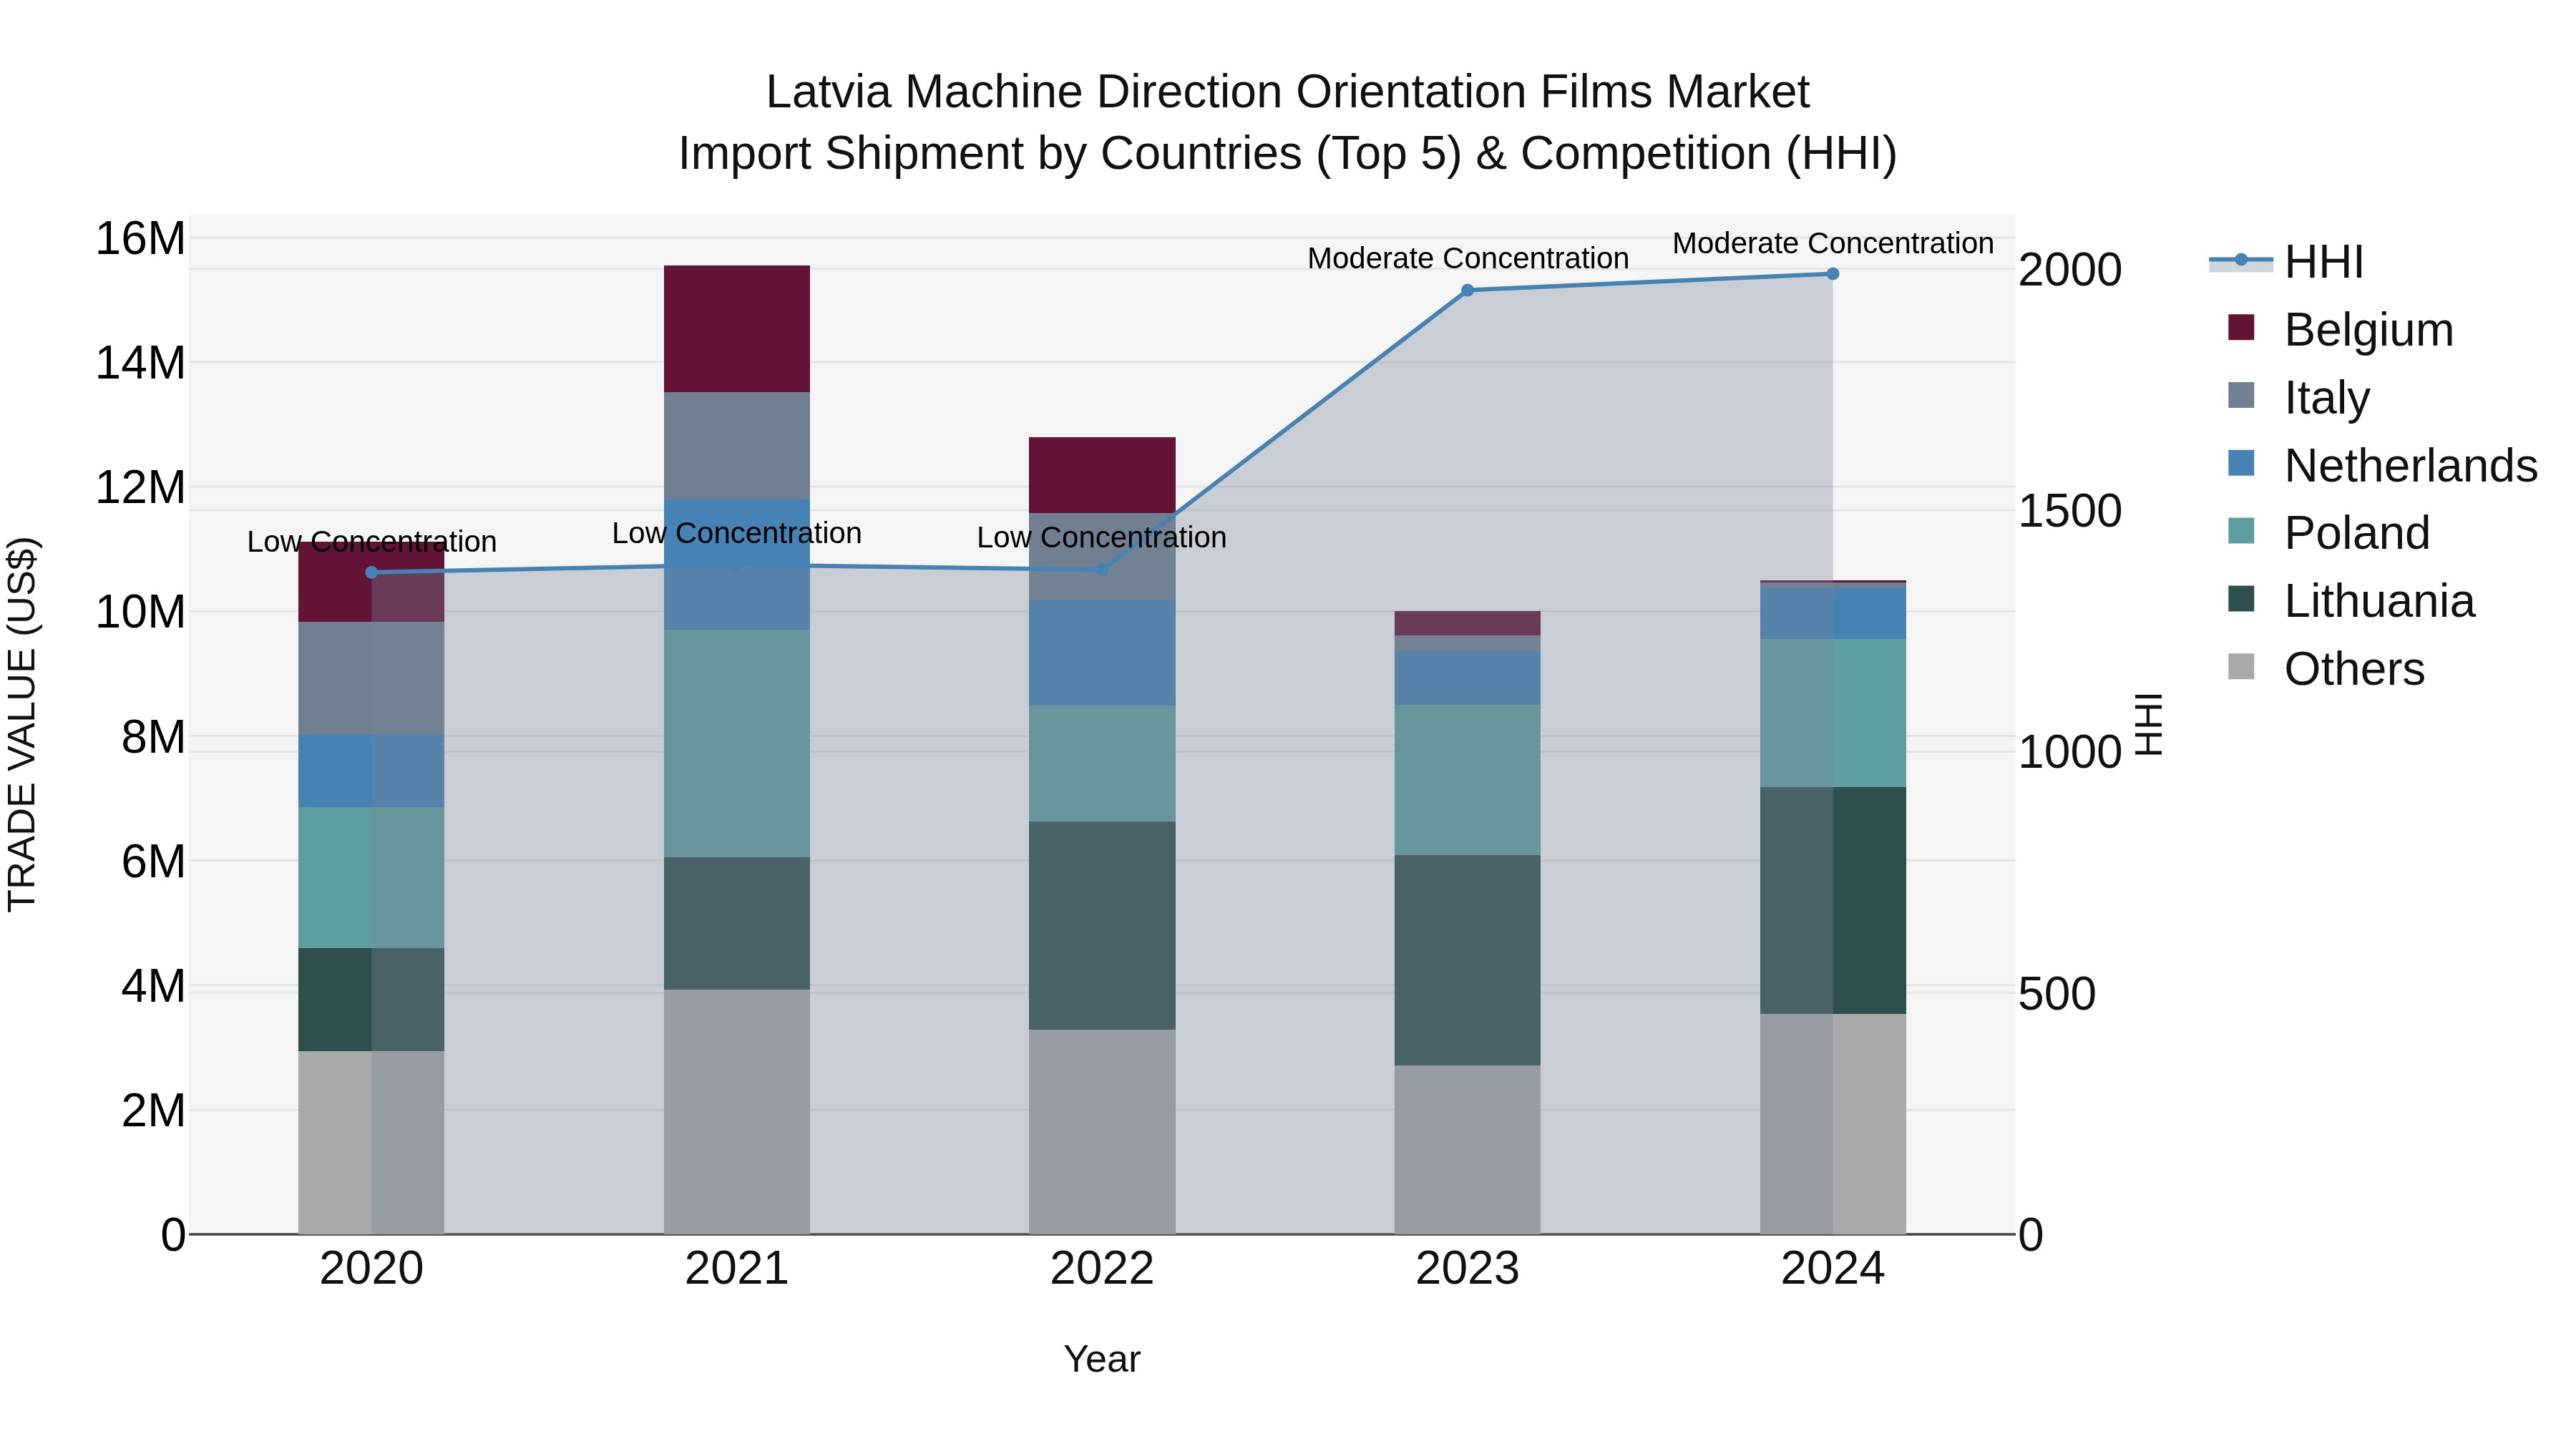Click the 2023 Others bar segment
This screenshot has width=2576, height=1449.
point(1467,1150)
